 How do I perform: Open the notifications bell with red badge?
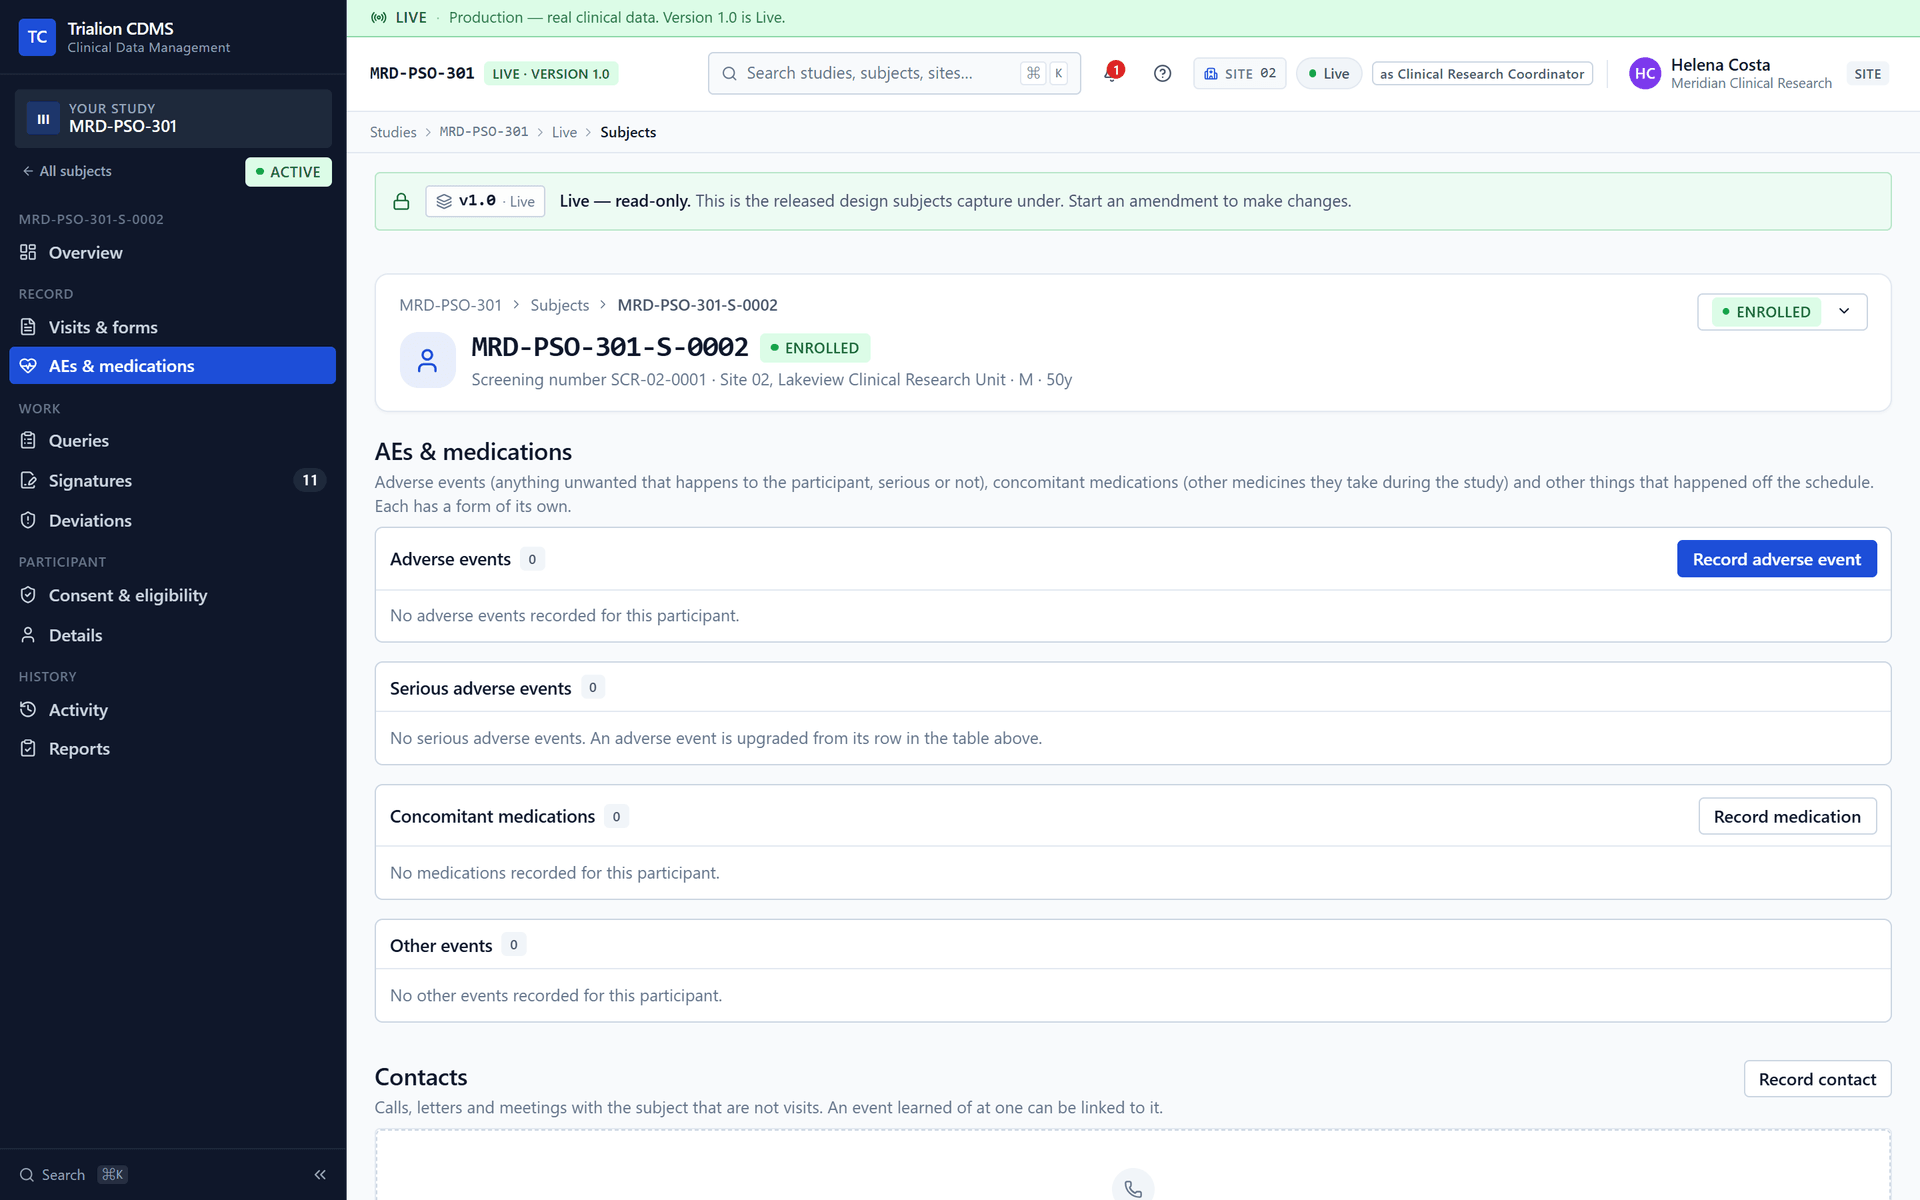[1112, 73]
